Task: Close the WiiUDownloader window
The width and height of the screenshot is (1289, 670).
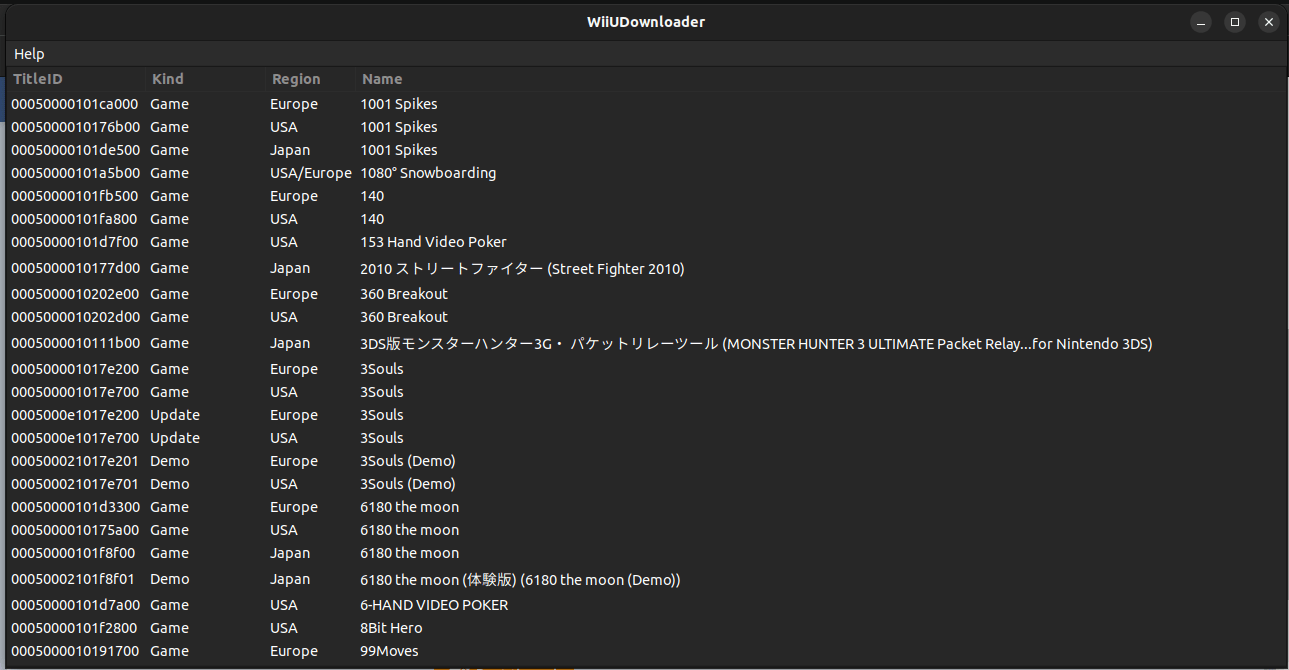Action: pyautogui.click(x=1269, y=22)
